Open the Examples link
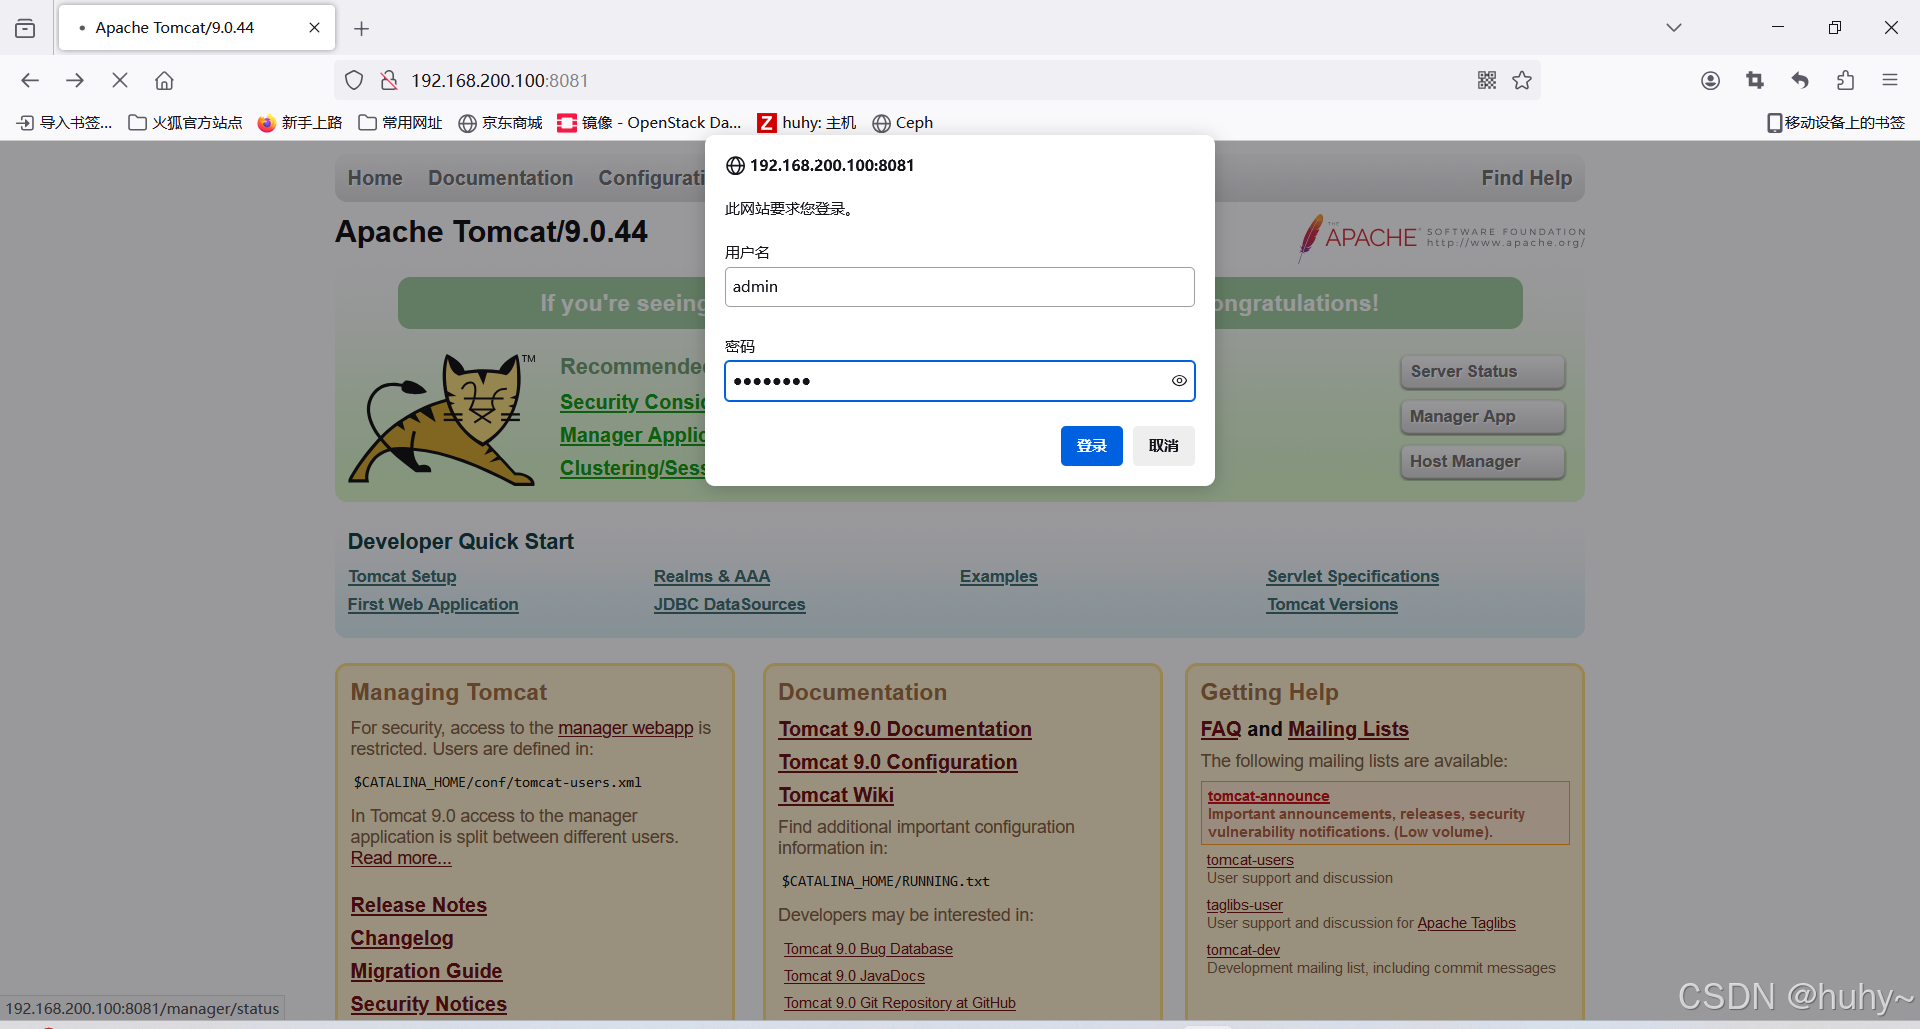 [x=998, y=577]
